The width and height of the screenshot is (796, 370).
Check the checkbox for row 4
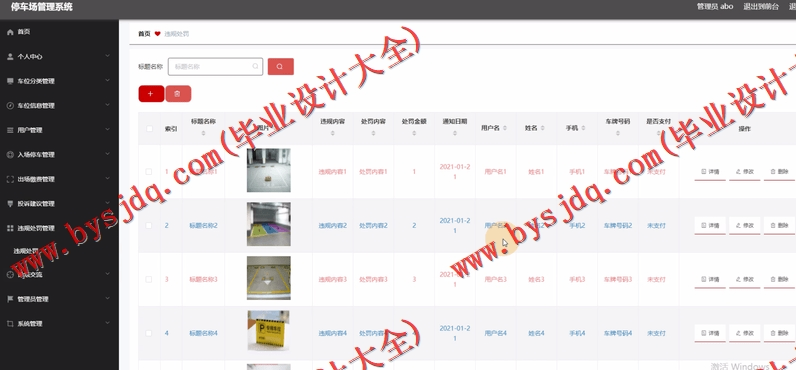[149, 333]
